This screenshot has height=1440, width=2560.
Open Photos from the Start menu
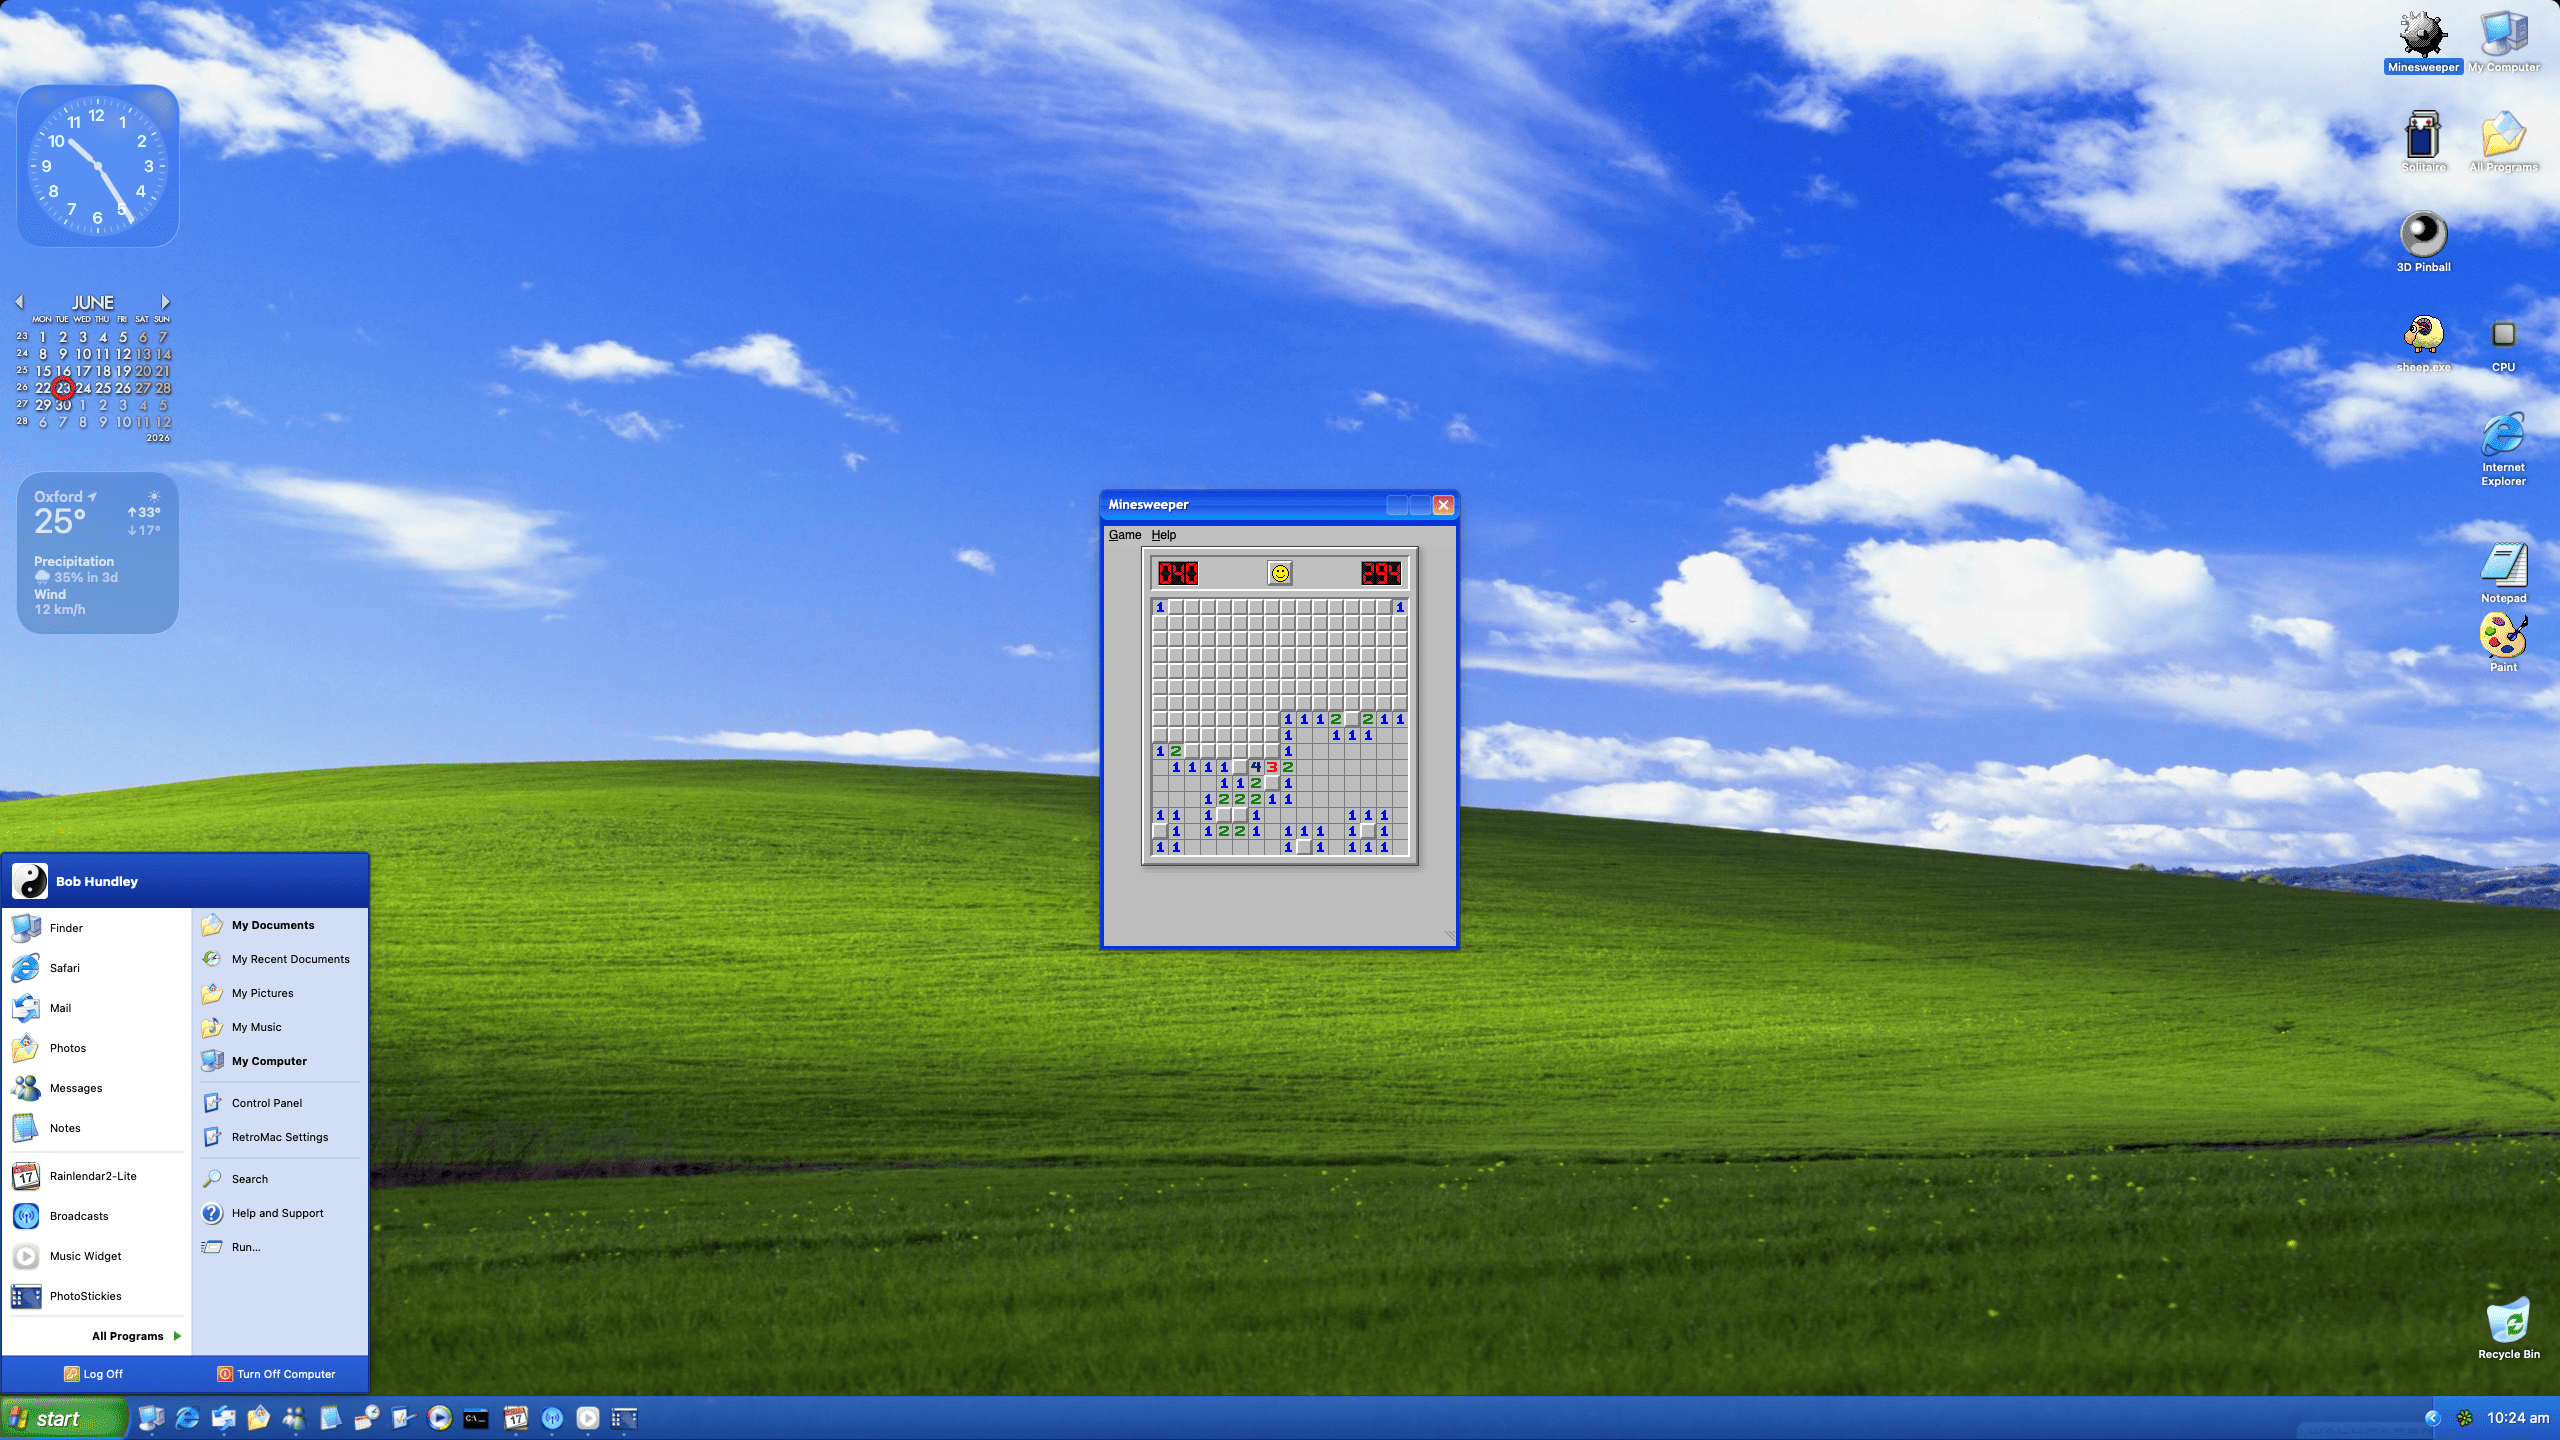click(x=96, y=1048)
